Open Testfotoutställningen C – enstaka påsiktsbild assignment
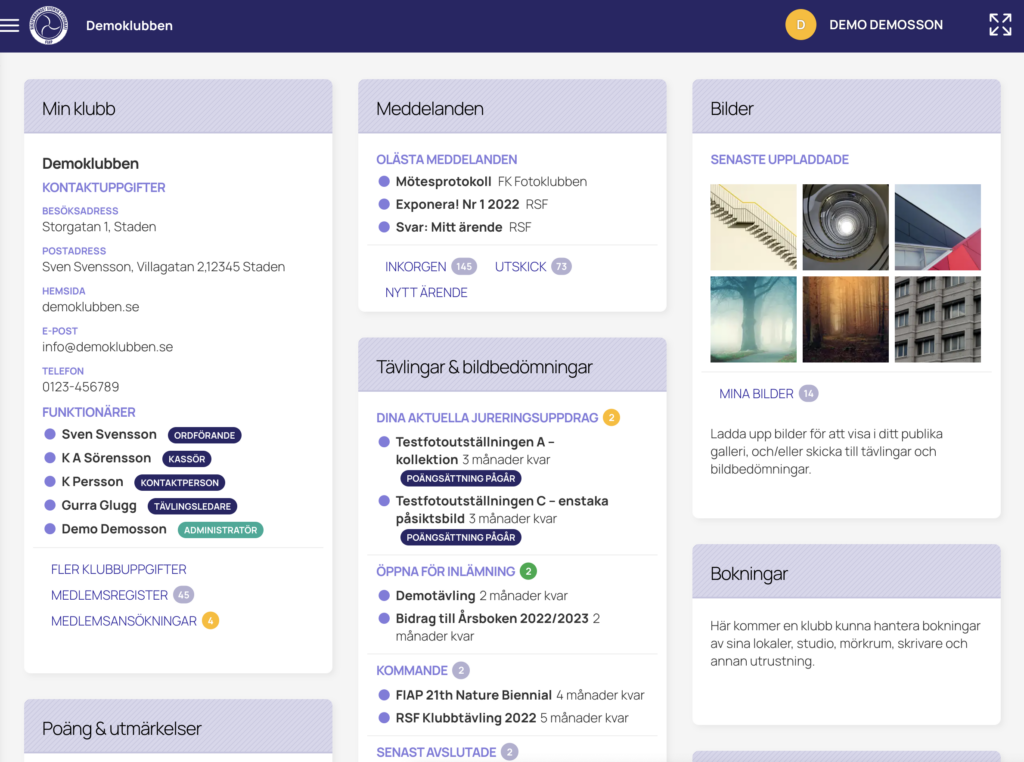This screenshot has height=762, width=1024. (x=502, y=509)
